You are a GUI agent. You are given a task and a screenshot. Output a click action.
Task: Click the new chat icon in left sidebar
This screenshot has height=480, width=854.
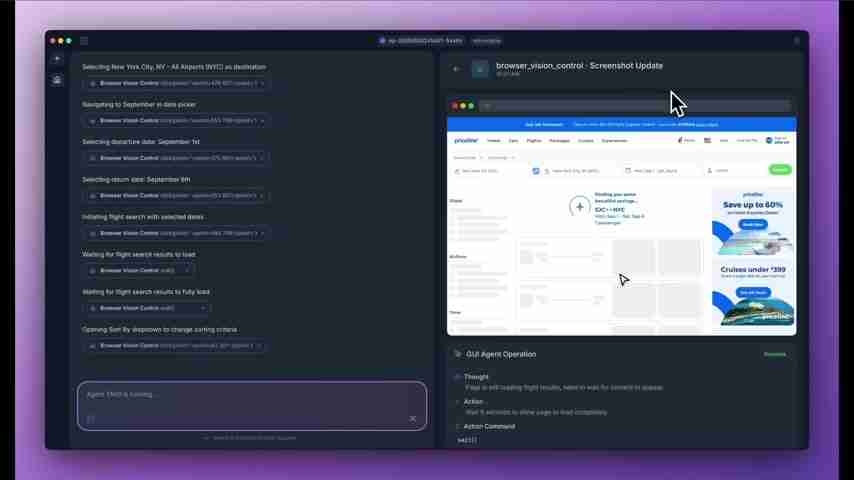[x=57, y=59]
